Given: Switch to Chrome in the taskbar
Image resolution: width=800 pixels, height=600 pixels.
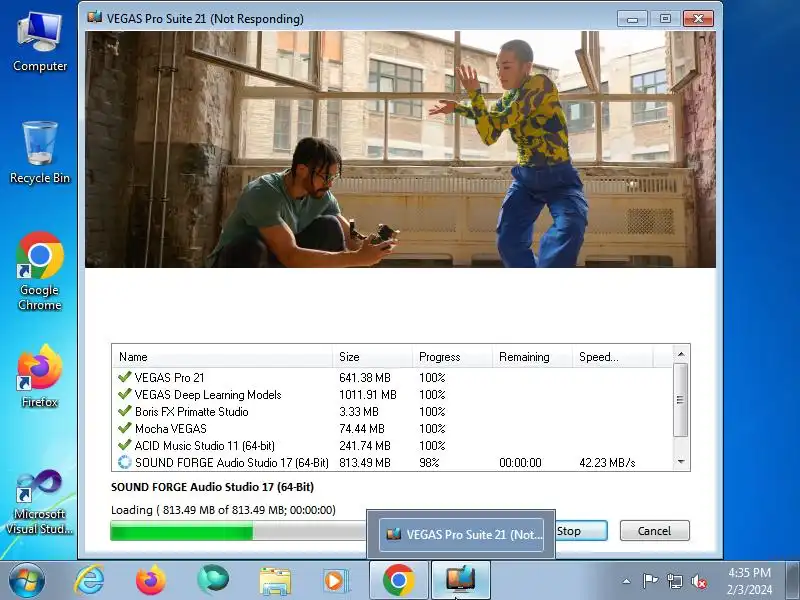Looking at the screenshot, I should pos(398,580).
